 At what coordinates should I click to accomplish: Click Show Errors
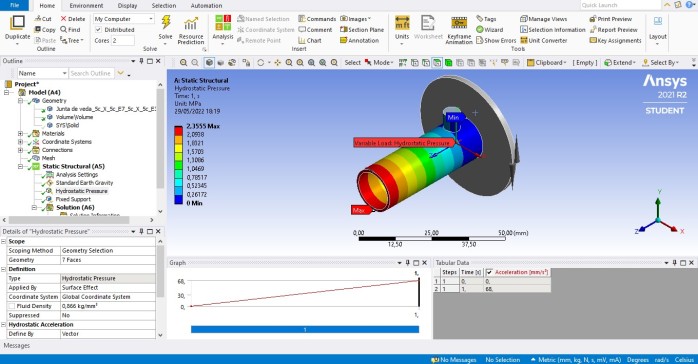[x=496, y=40]
